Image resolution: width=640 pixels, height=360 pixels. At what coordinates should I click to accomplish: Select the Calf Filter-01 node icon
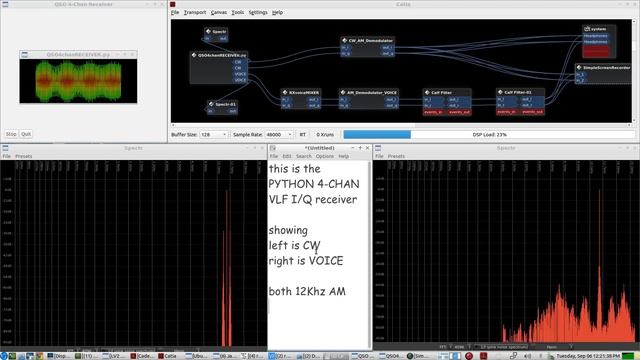(500, 92)
